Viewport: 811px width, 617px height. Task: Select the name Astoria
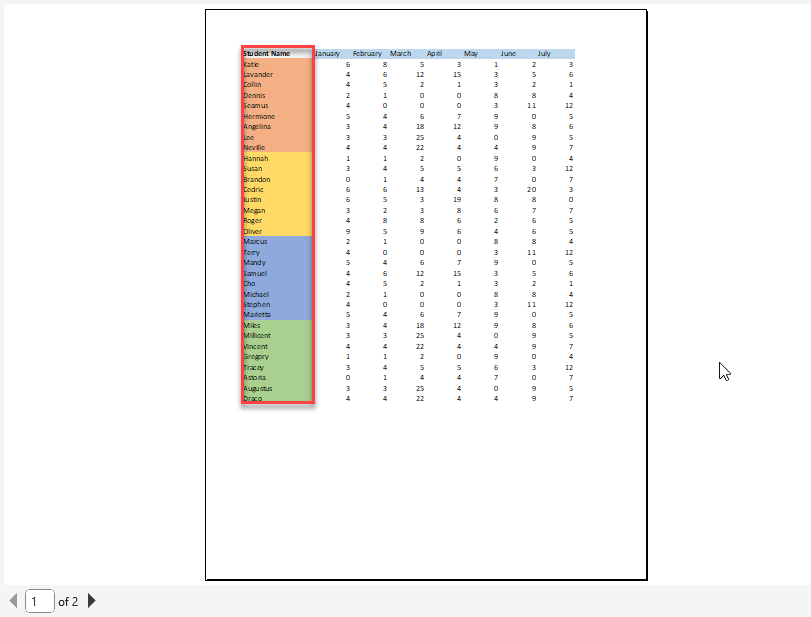[x=254, y=378]
